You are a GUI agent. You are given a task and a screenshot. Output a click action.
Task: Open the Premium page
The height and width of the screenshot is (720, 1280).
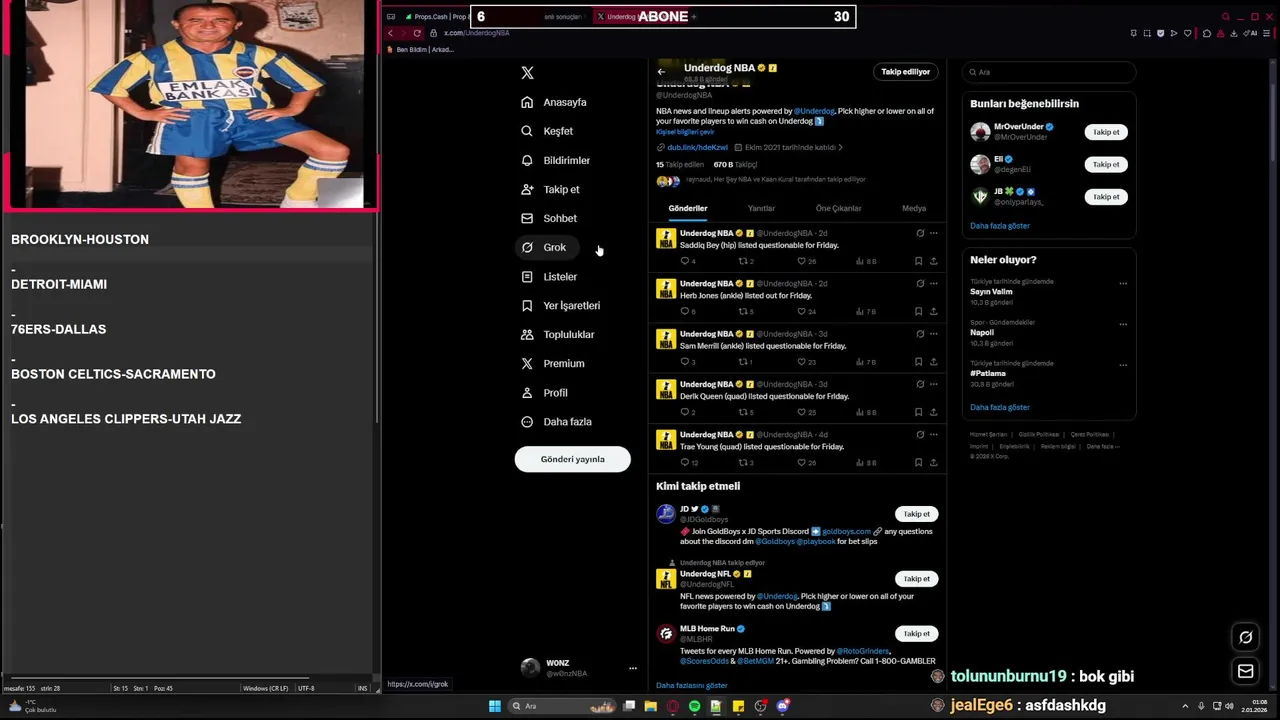pyautogui.click(x=552, y=363)
